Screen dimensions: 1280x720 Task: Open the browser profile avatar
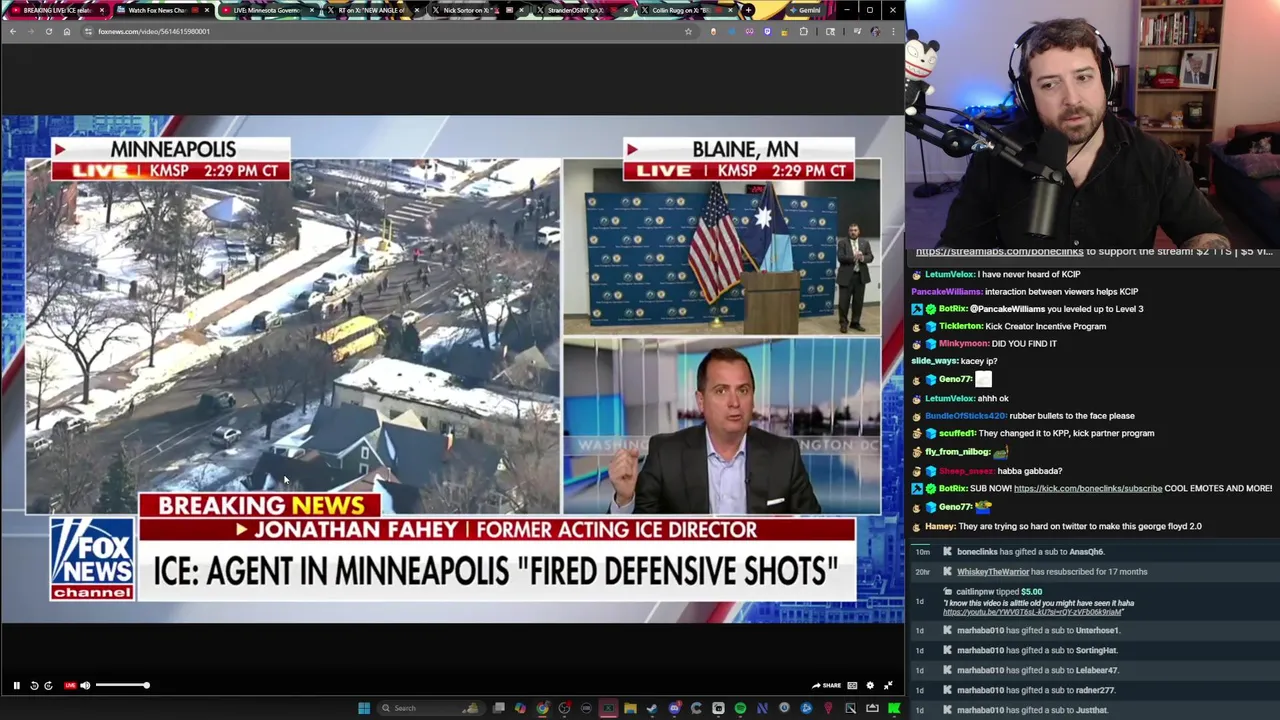(x=876, y=31)
